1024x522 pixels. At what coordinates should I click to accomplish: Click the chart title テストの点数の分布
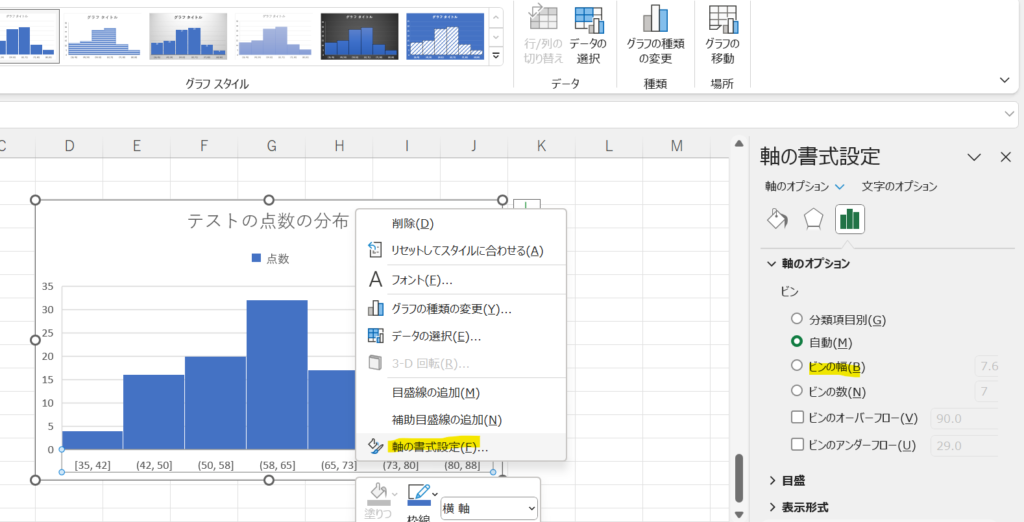tap(268, 221)
